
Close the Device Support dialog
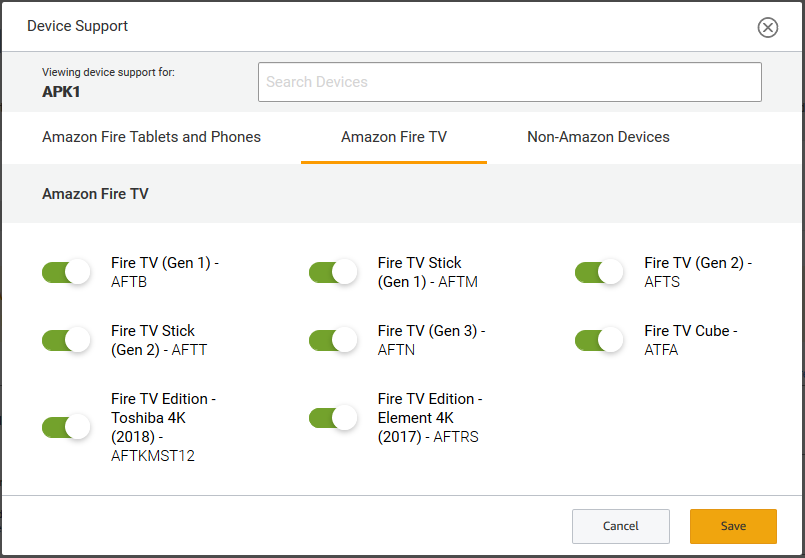click(x=768, y=27)
